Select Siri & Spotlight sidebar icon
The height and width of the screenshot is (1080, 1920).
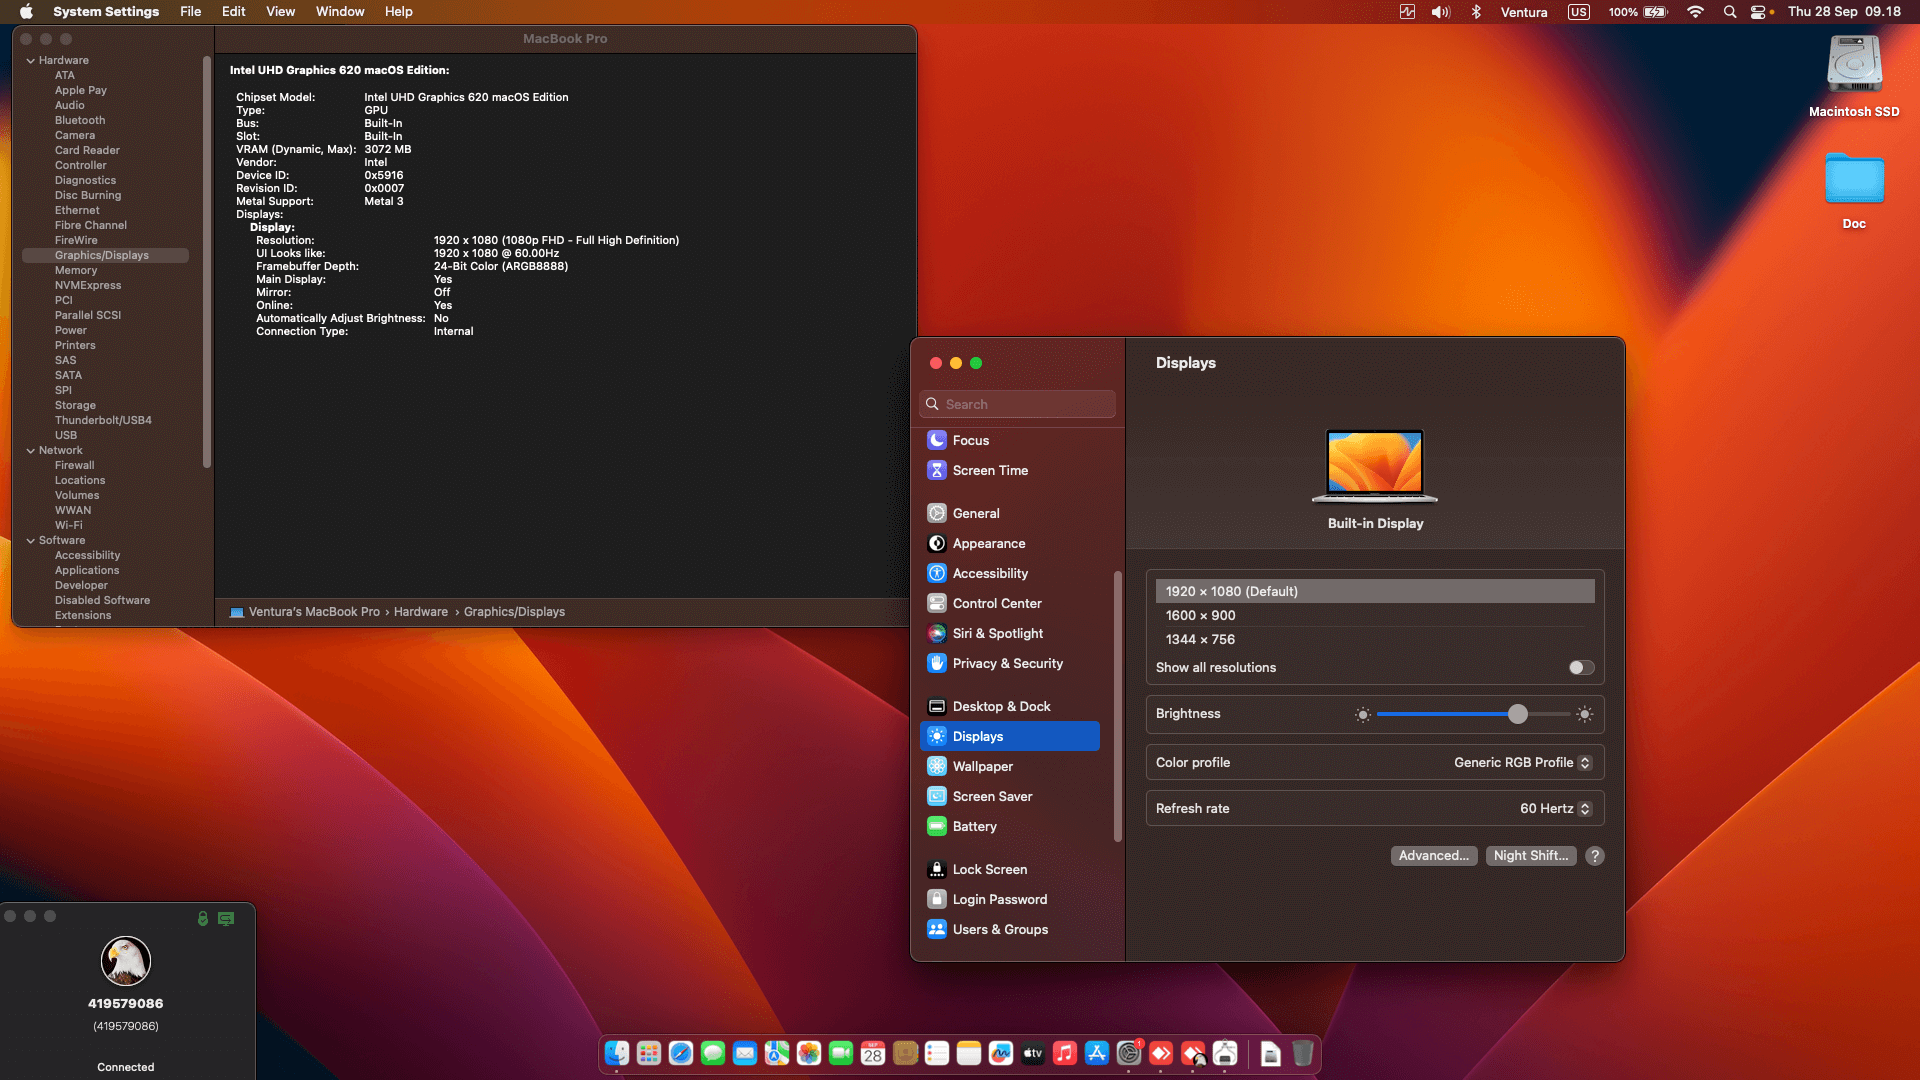pos(936,633)
